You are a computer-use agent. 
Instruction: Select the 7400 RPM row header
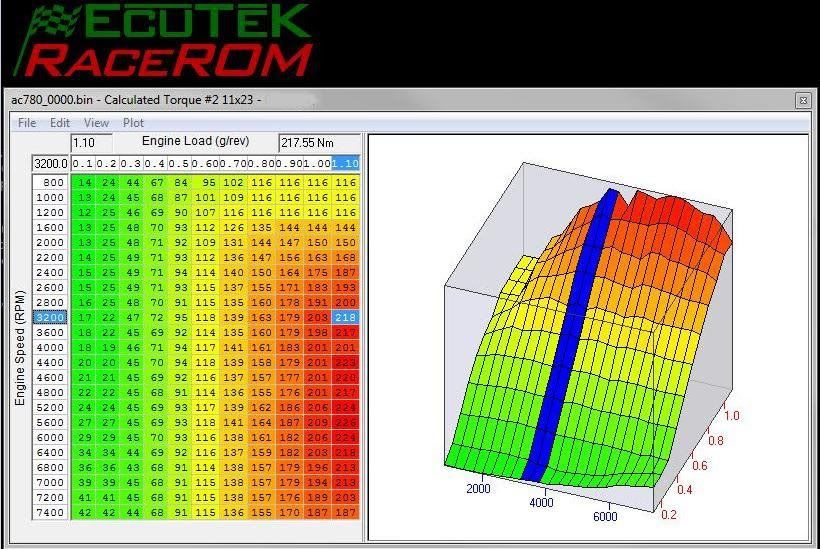coord(51,512)
